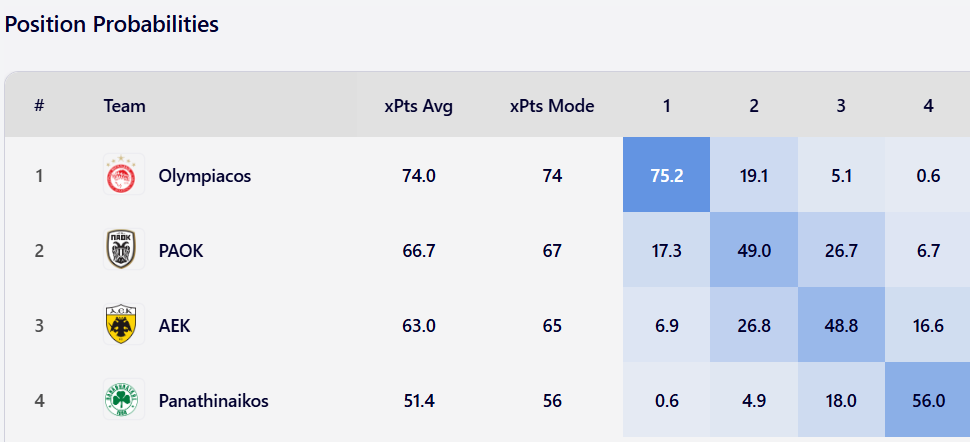Image resolution: width=970 pixels, height=442 pixels.
Task: Open the PAOK team name link
Action: click(181, 251)
